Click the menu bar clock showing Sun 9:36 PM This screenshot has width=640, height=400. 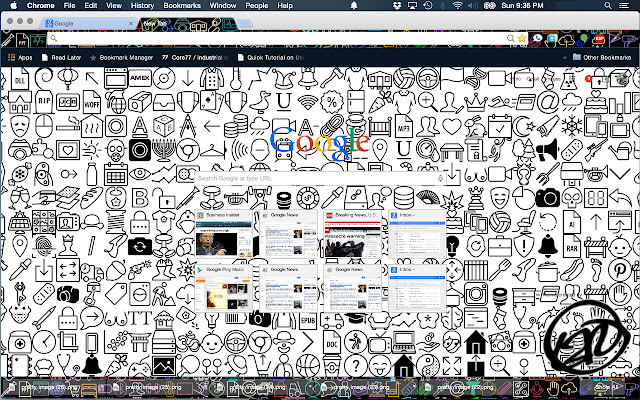[x=522, y=5]
